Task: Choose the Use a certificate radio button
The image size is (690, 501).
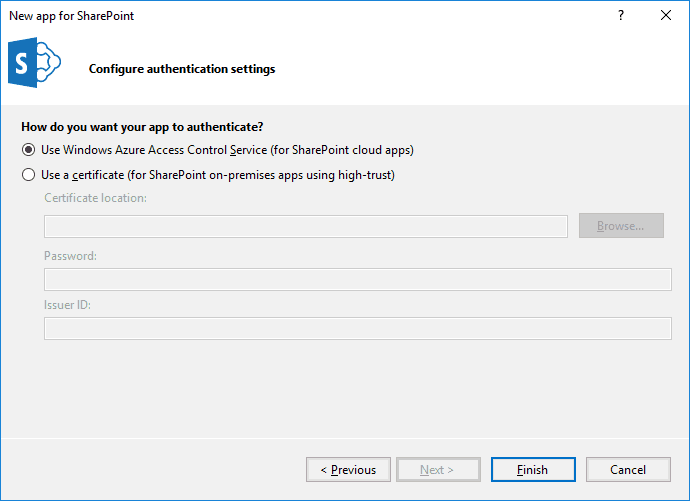Action: click(28, 175)
